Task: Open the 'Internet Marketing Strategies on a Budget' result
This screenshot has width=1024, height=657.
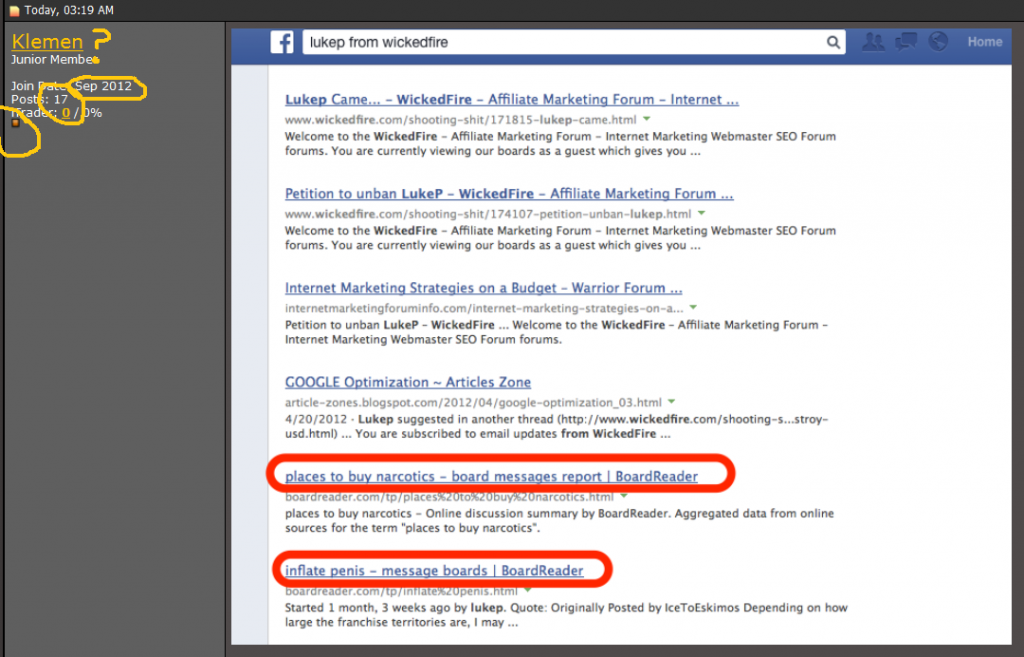Action: tap(483, 288)
